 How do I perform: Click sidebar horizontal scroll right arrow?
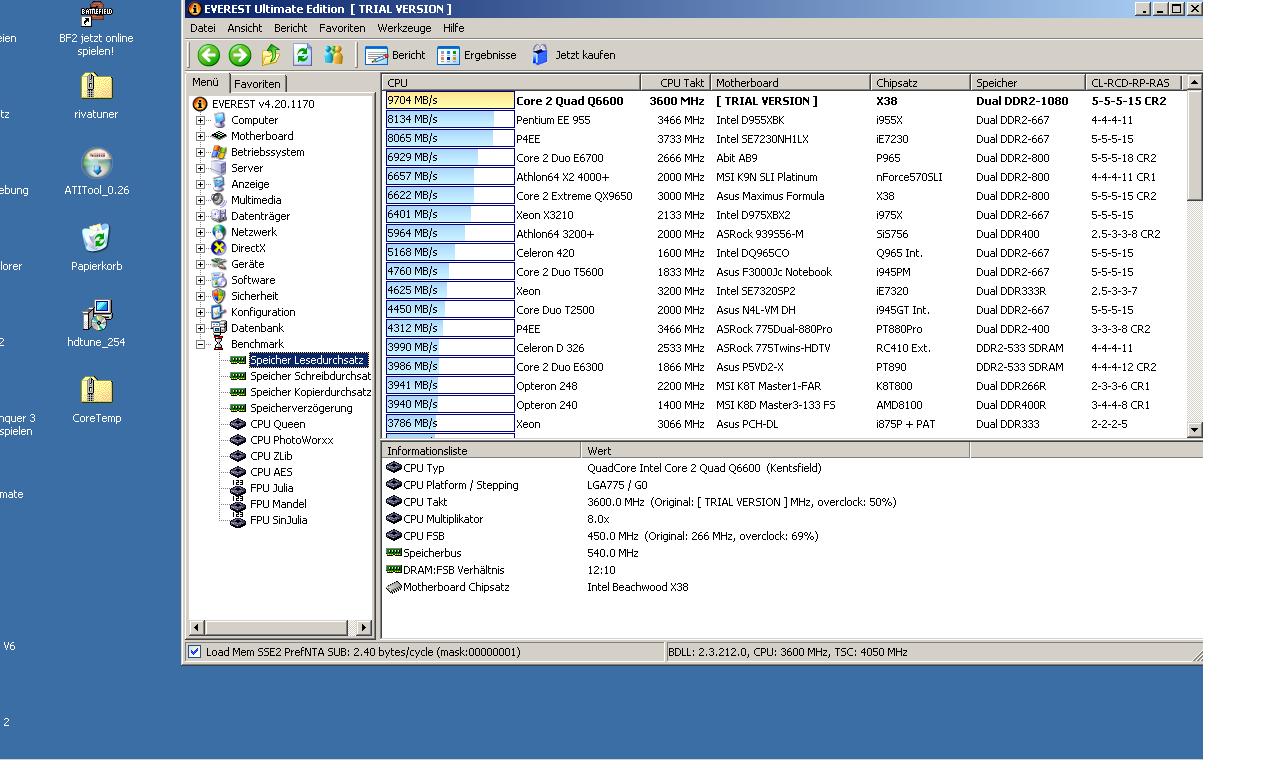click(x=365, y=628)
